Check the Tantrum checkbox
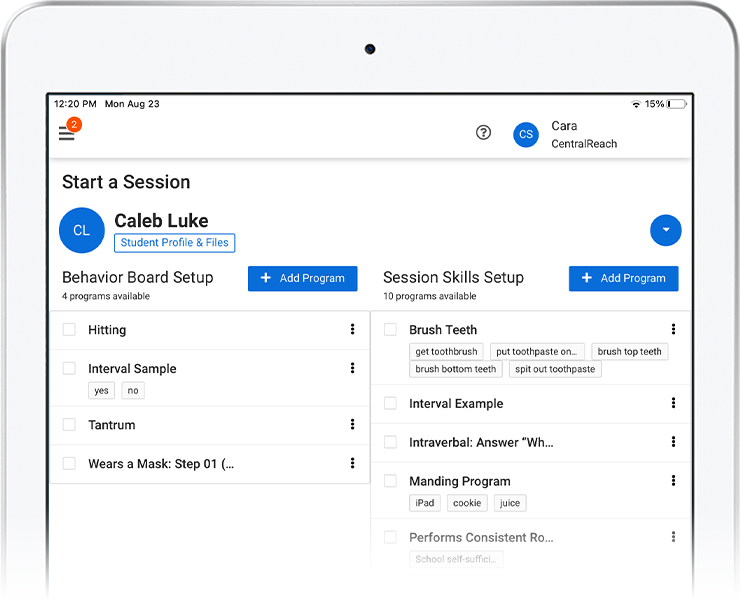 tap(69, 424)
